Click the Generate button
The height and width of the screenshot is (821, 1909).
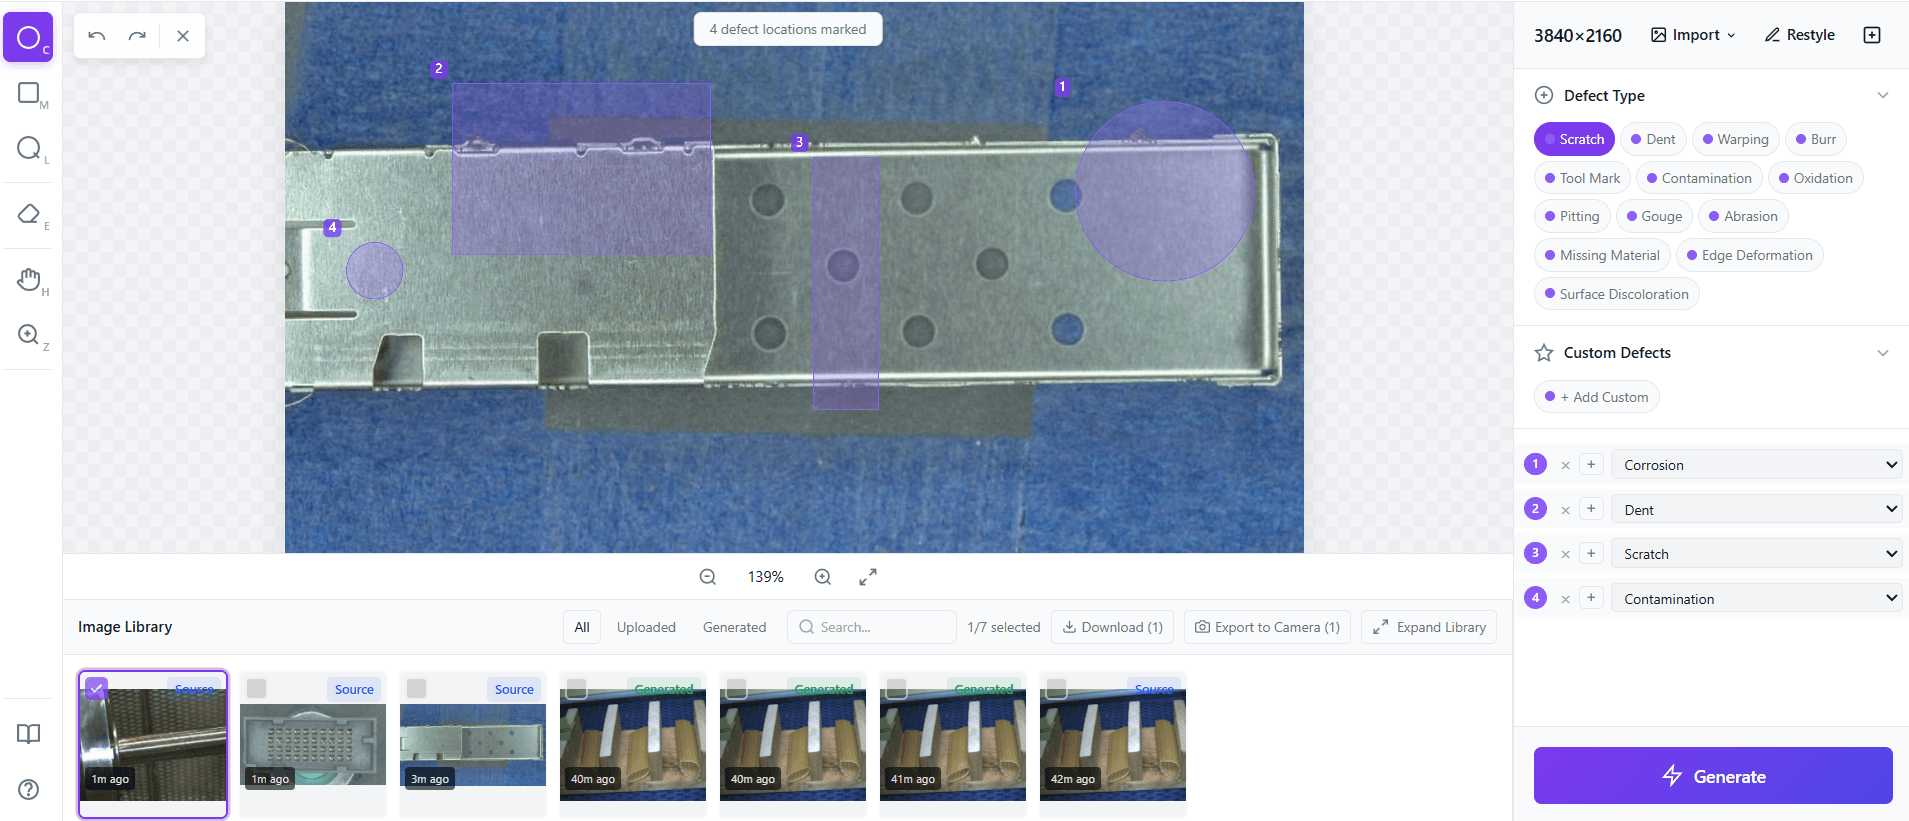[x=1712, y=776]
